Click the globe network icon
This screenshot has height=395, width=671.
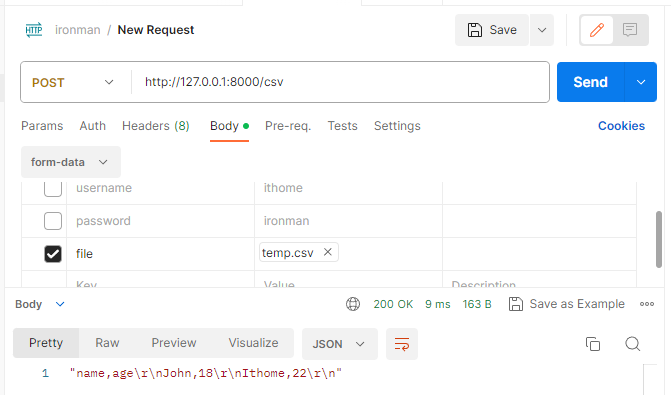(x=353, y=304)
